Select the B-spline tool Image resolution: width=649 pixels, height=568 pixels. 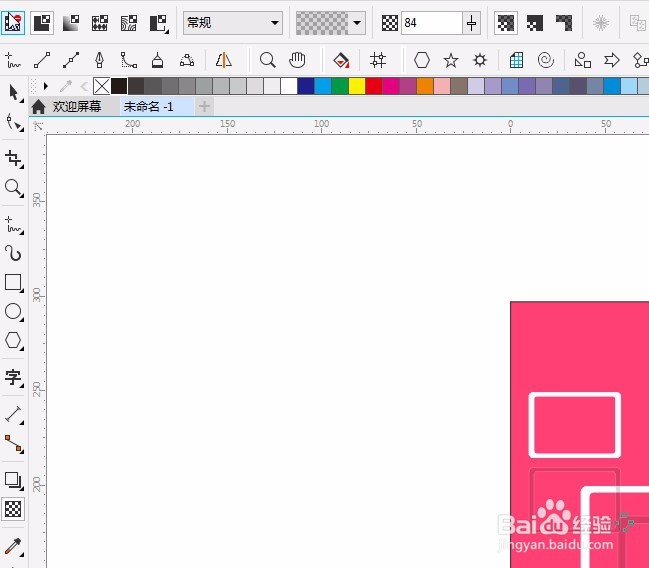point(129,60)
